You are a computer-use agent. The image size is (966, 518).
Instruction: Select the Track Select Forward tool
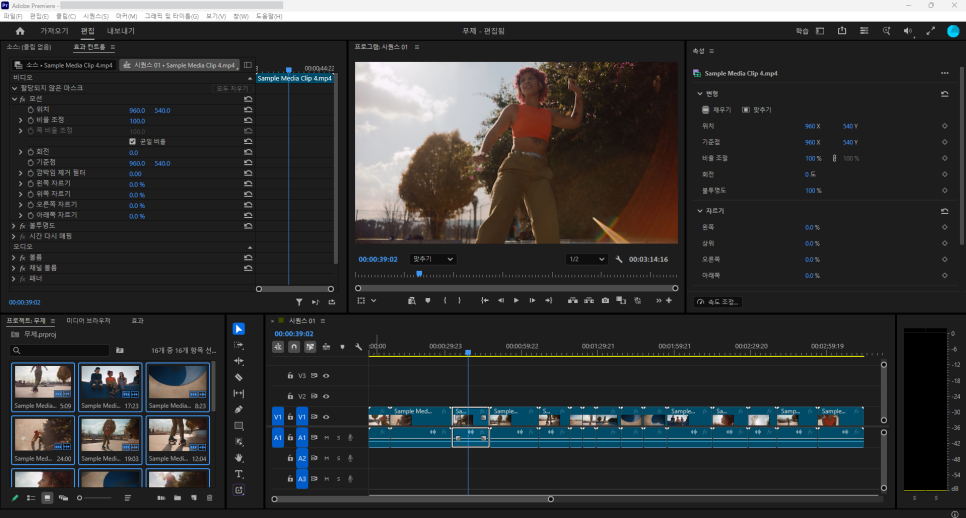pos(238,345)
